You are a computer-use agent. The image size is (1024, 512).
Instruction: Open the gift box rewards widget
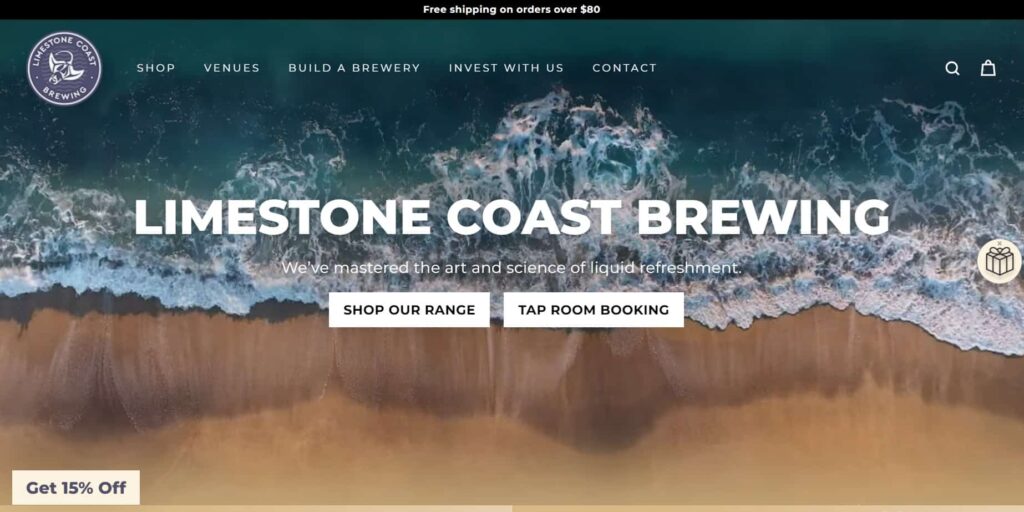point(1000,262)
